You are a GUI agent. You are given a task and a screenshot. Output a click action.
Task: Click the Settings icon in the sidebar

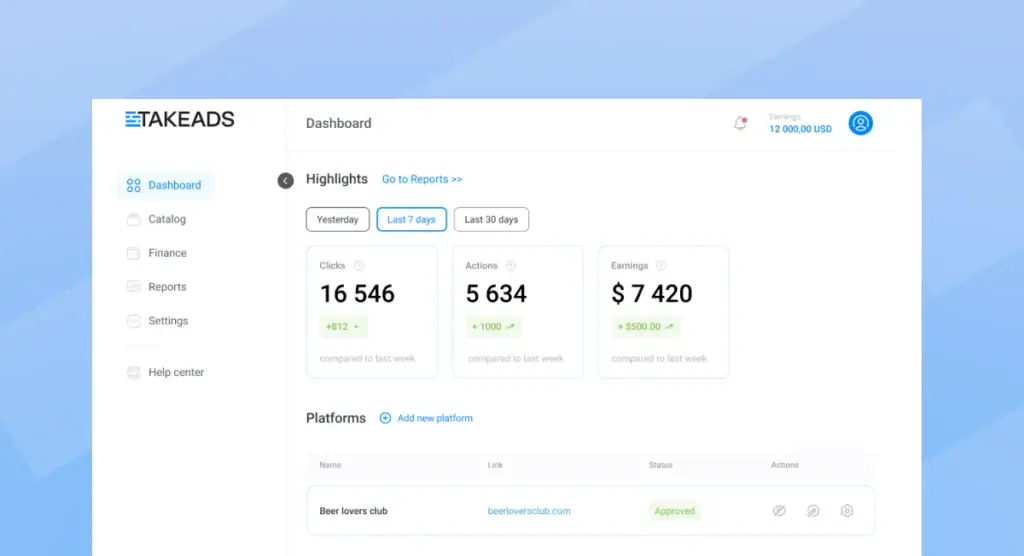pos(133,321)
